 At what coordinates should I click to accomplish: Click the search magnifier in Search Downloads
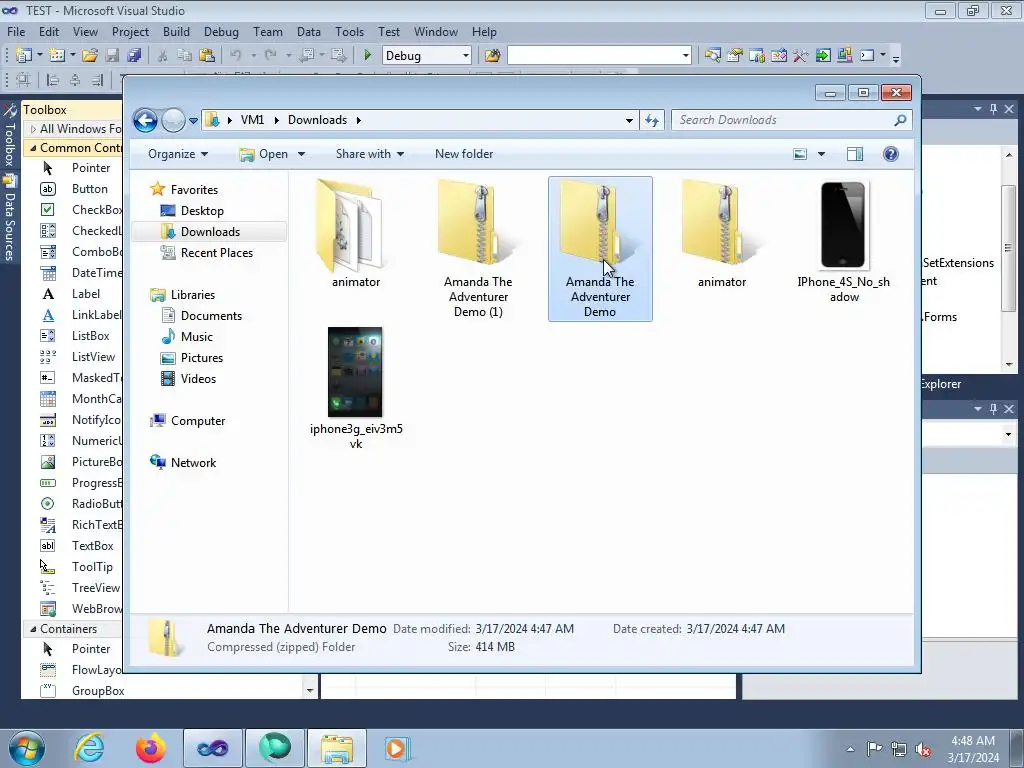point(900,120)
